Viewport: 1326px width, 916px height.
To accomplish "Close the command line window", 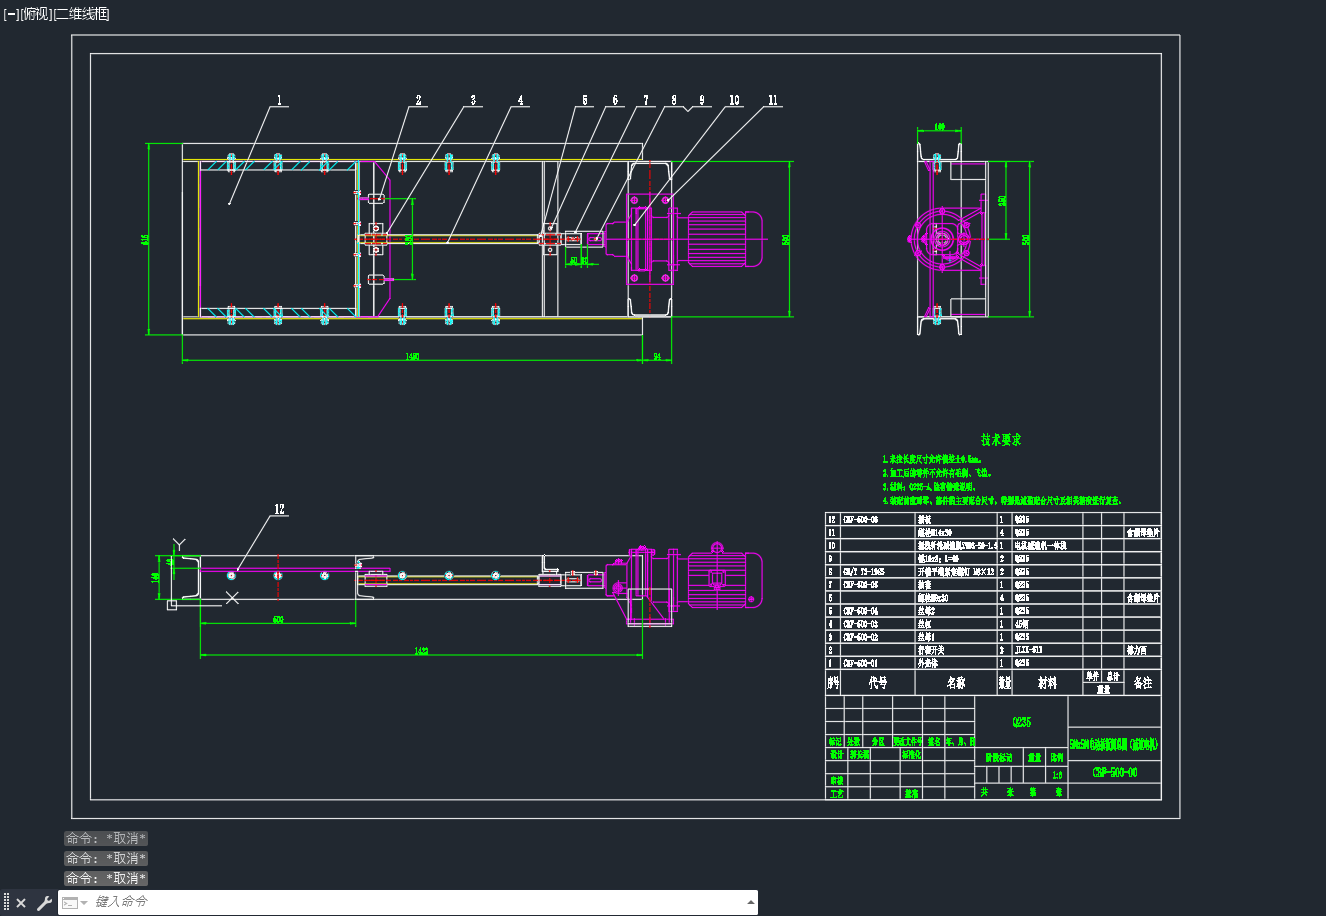I will 21,903.
